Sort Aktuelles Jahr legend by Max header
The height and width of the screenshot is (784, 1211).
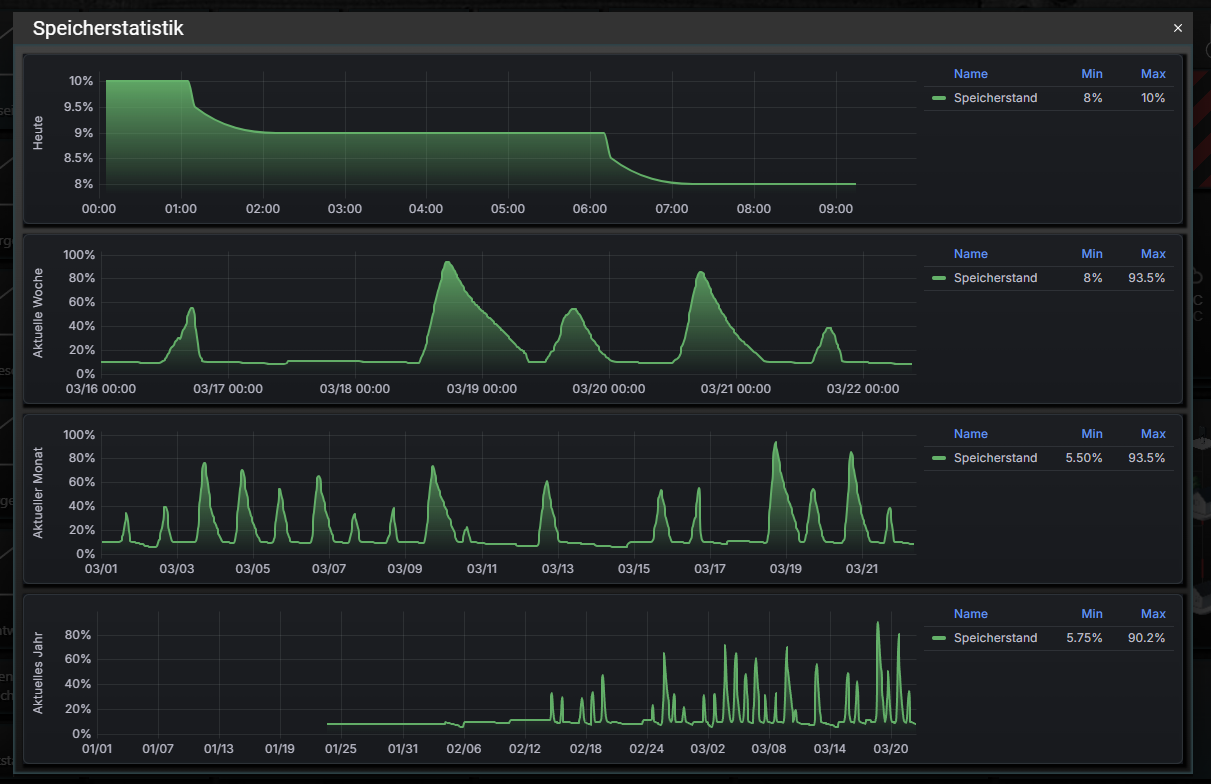[1153, 614]
